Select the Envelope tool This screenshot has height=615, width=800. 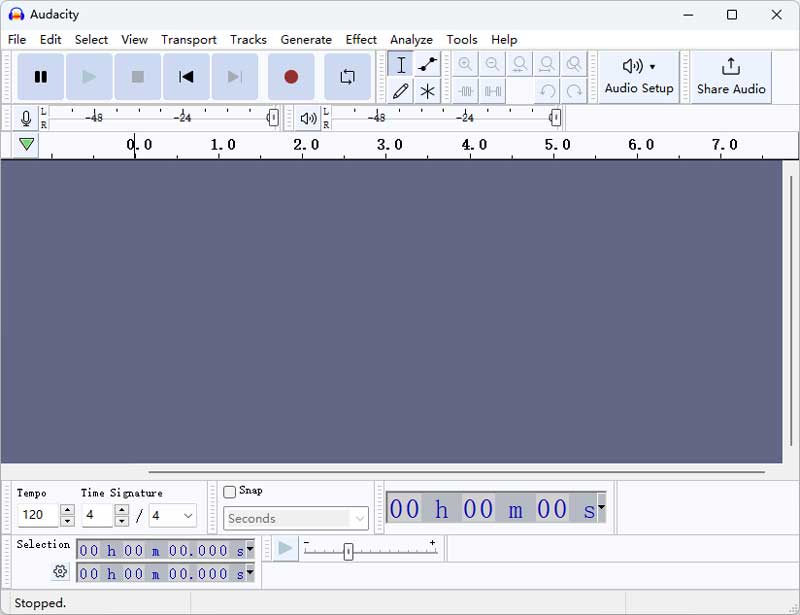(427, 64)
